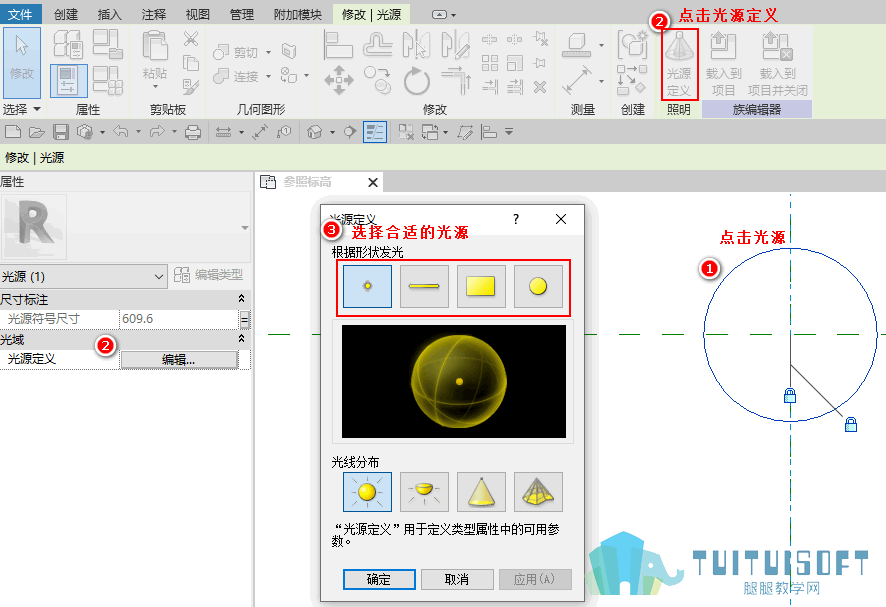Collapse the 光域 section
Screen dimensions: 886x607
[241, 339]
